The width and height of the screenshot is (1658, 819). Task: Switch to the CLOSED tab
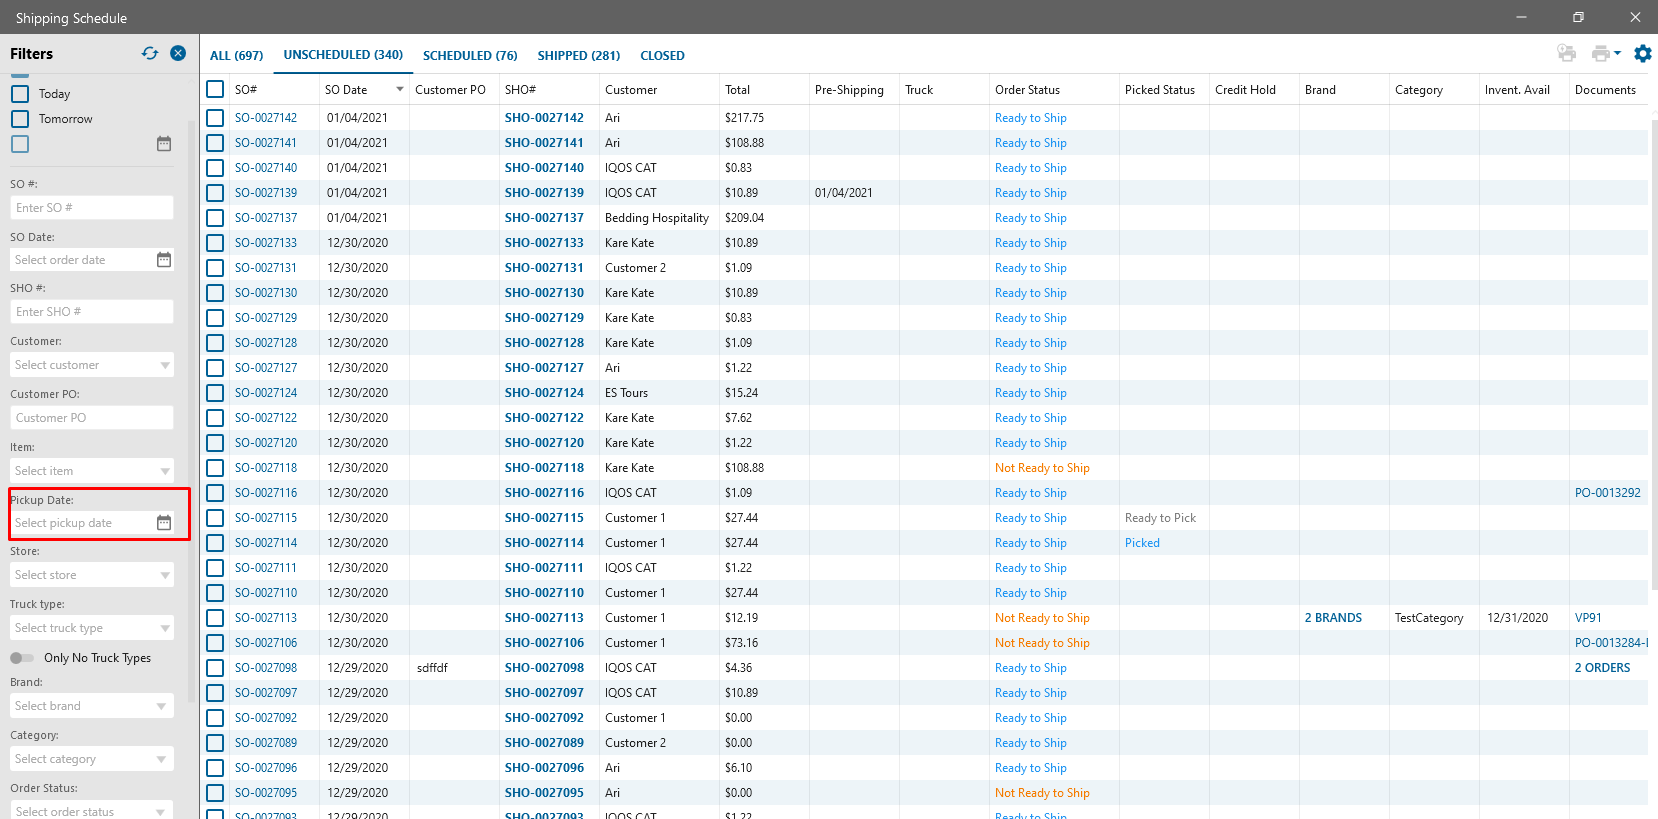point(663,56)
